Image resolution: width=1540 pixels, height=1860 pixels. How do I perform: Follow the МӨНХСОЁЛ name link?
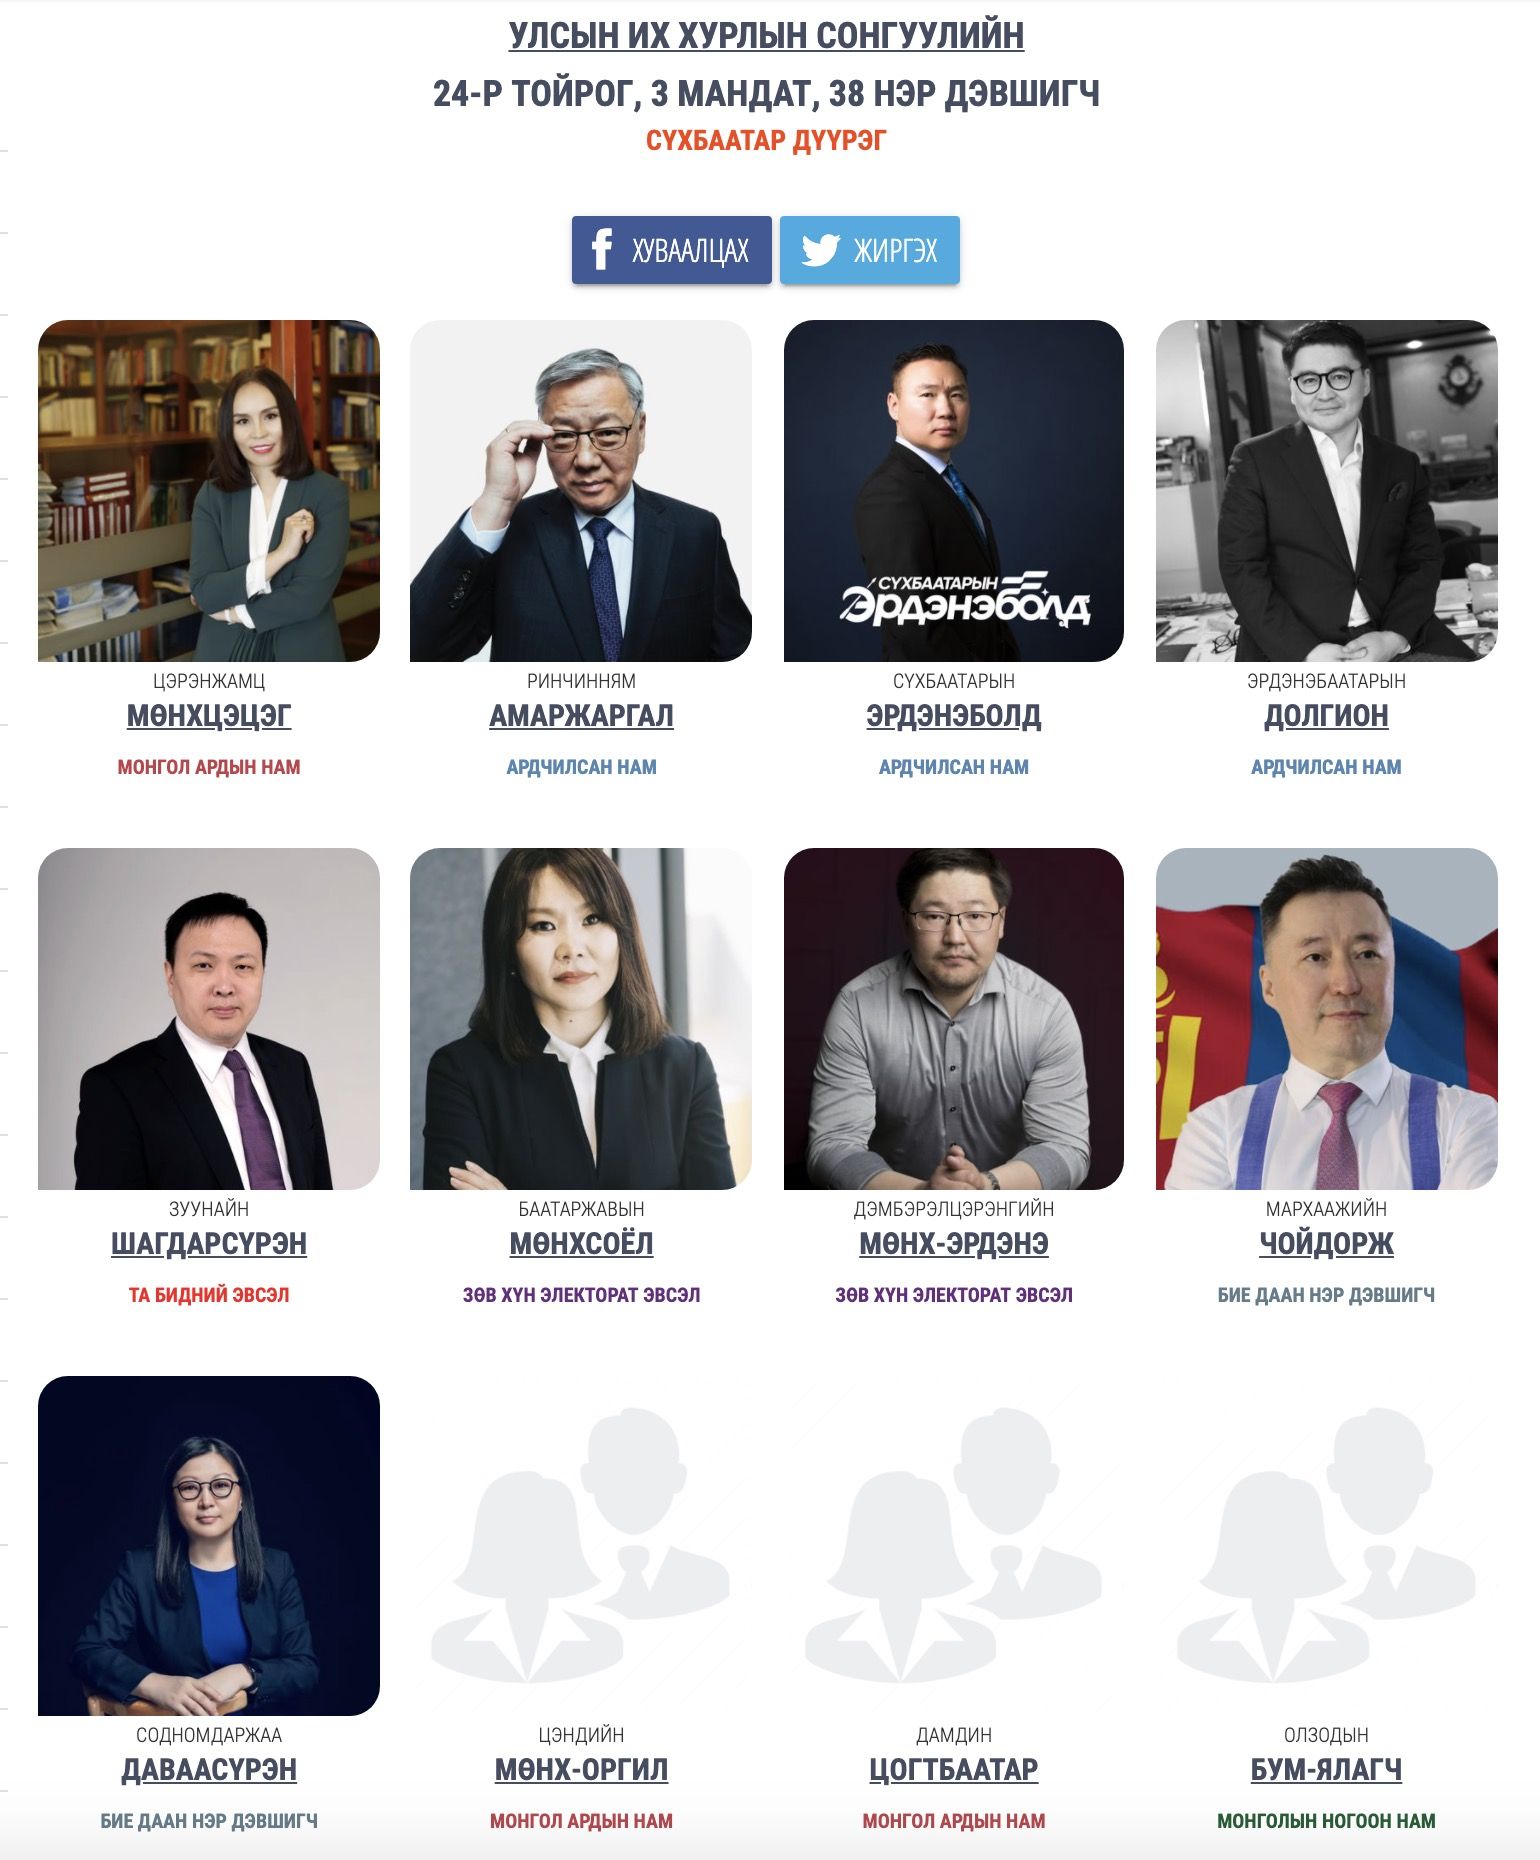coord(581,1244)
